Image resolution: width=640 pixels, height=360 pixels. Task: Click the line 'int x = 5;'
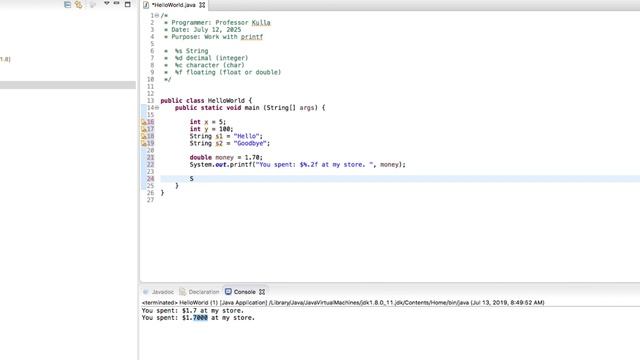coord(207,122)
